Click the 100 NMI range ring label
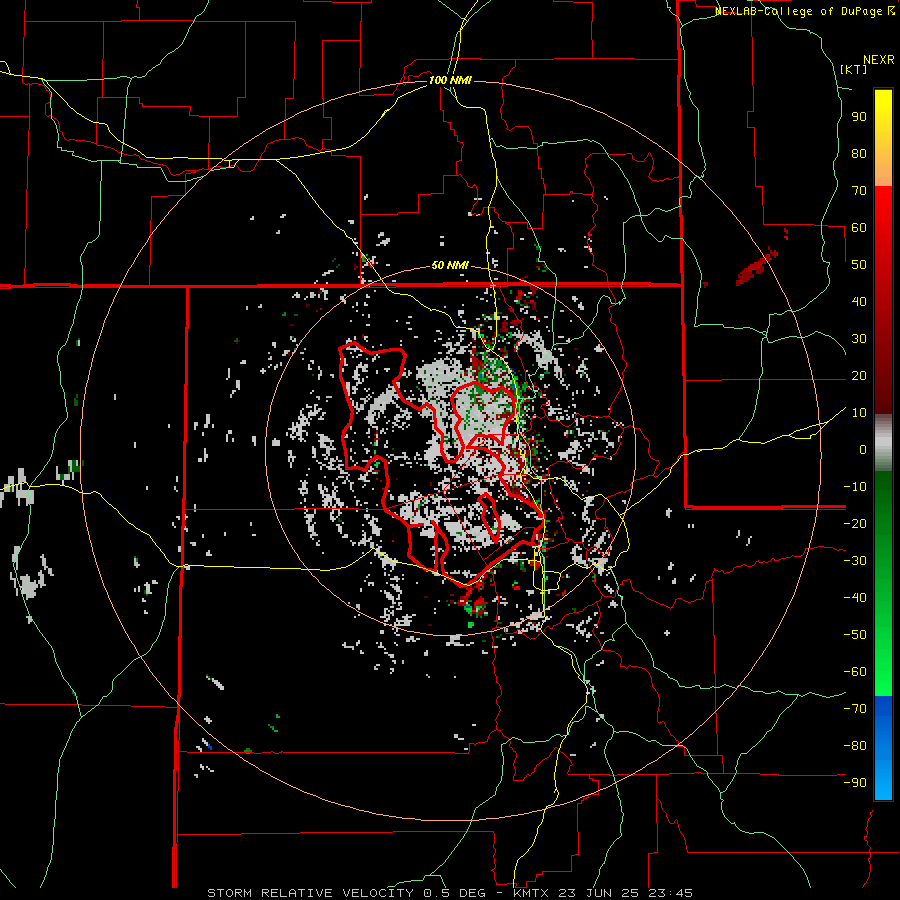The width and height of the screenshot is (900, 900). coord(450,80)
